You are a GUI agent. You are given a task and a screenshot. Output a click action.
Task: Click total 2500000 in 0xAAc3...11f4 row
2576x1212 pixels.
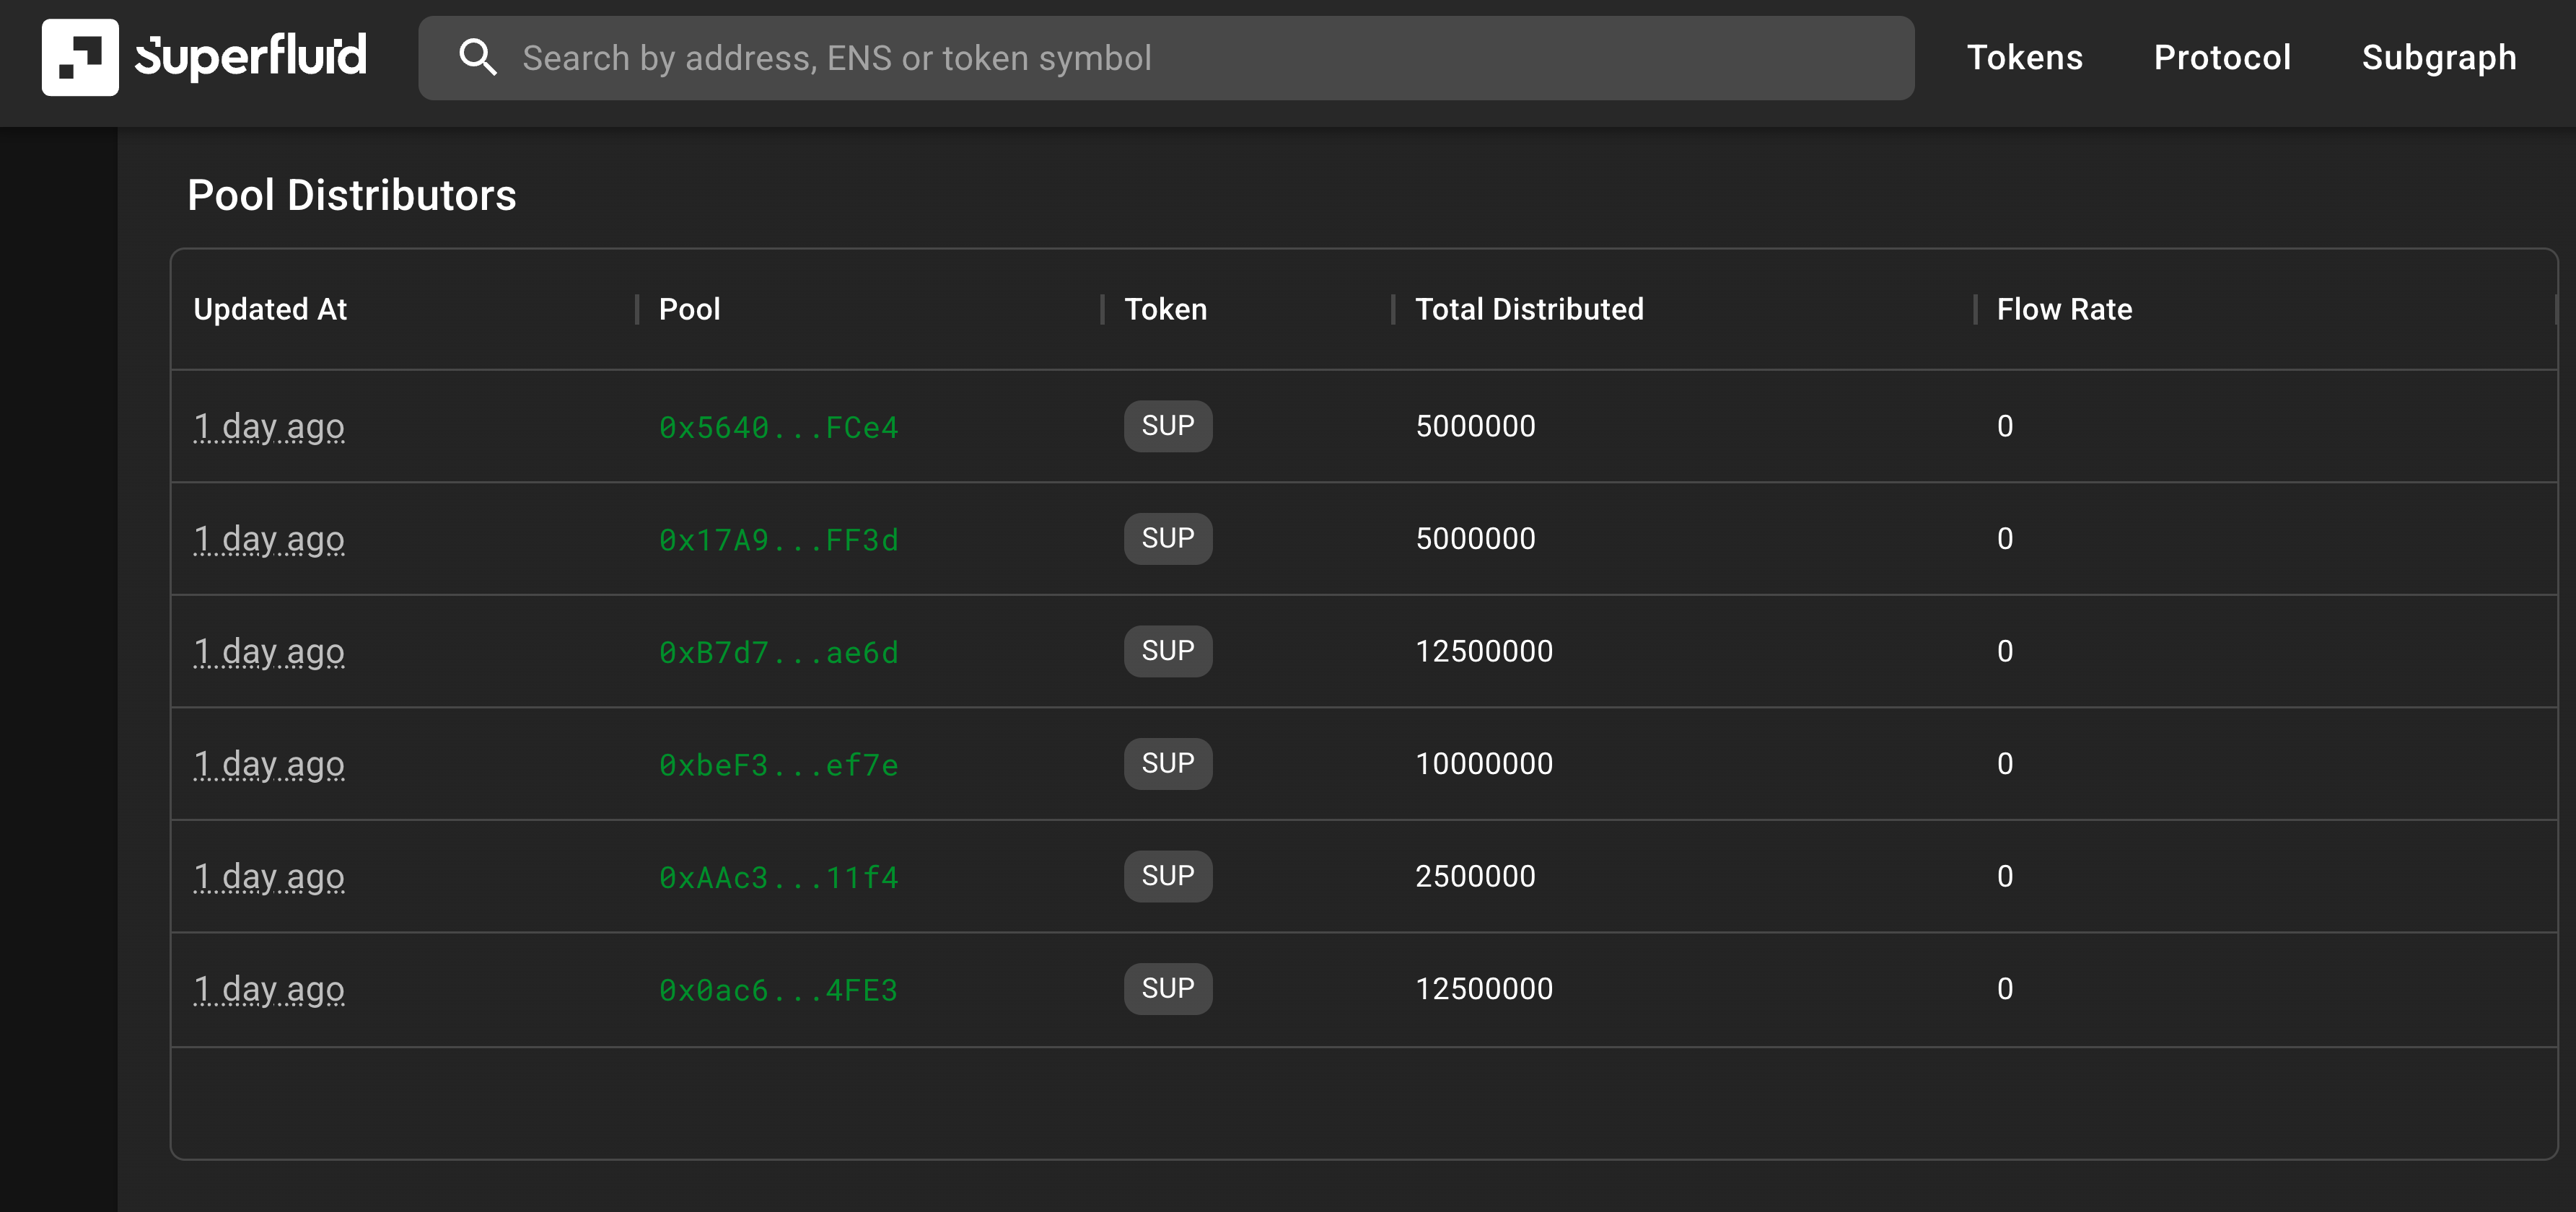click(1475, 876)
